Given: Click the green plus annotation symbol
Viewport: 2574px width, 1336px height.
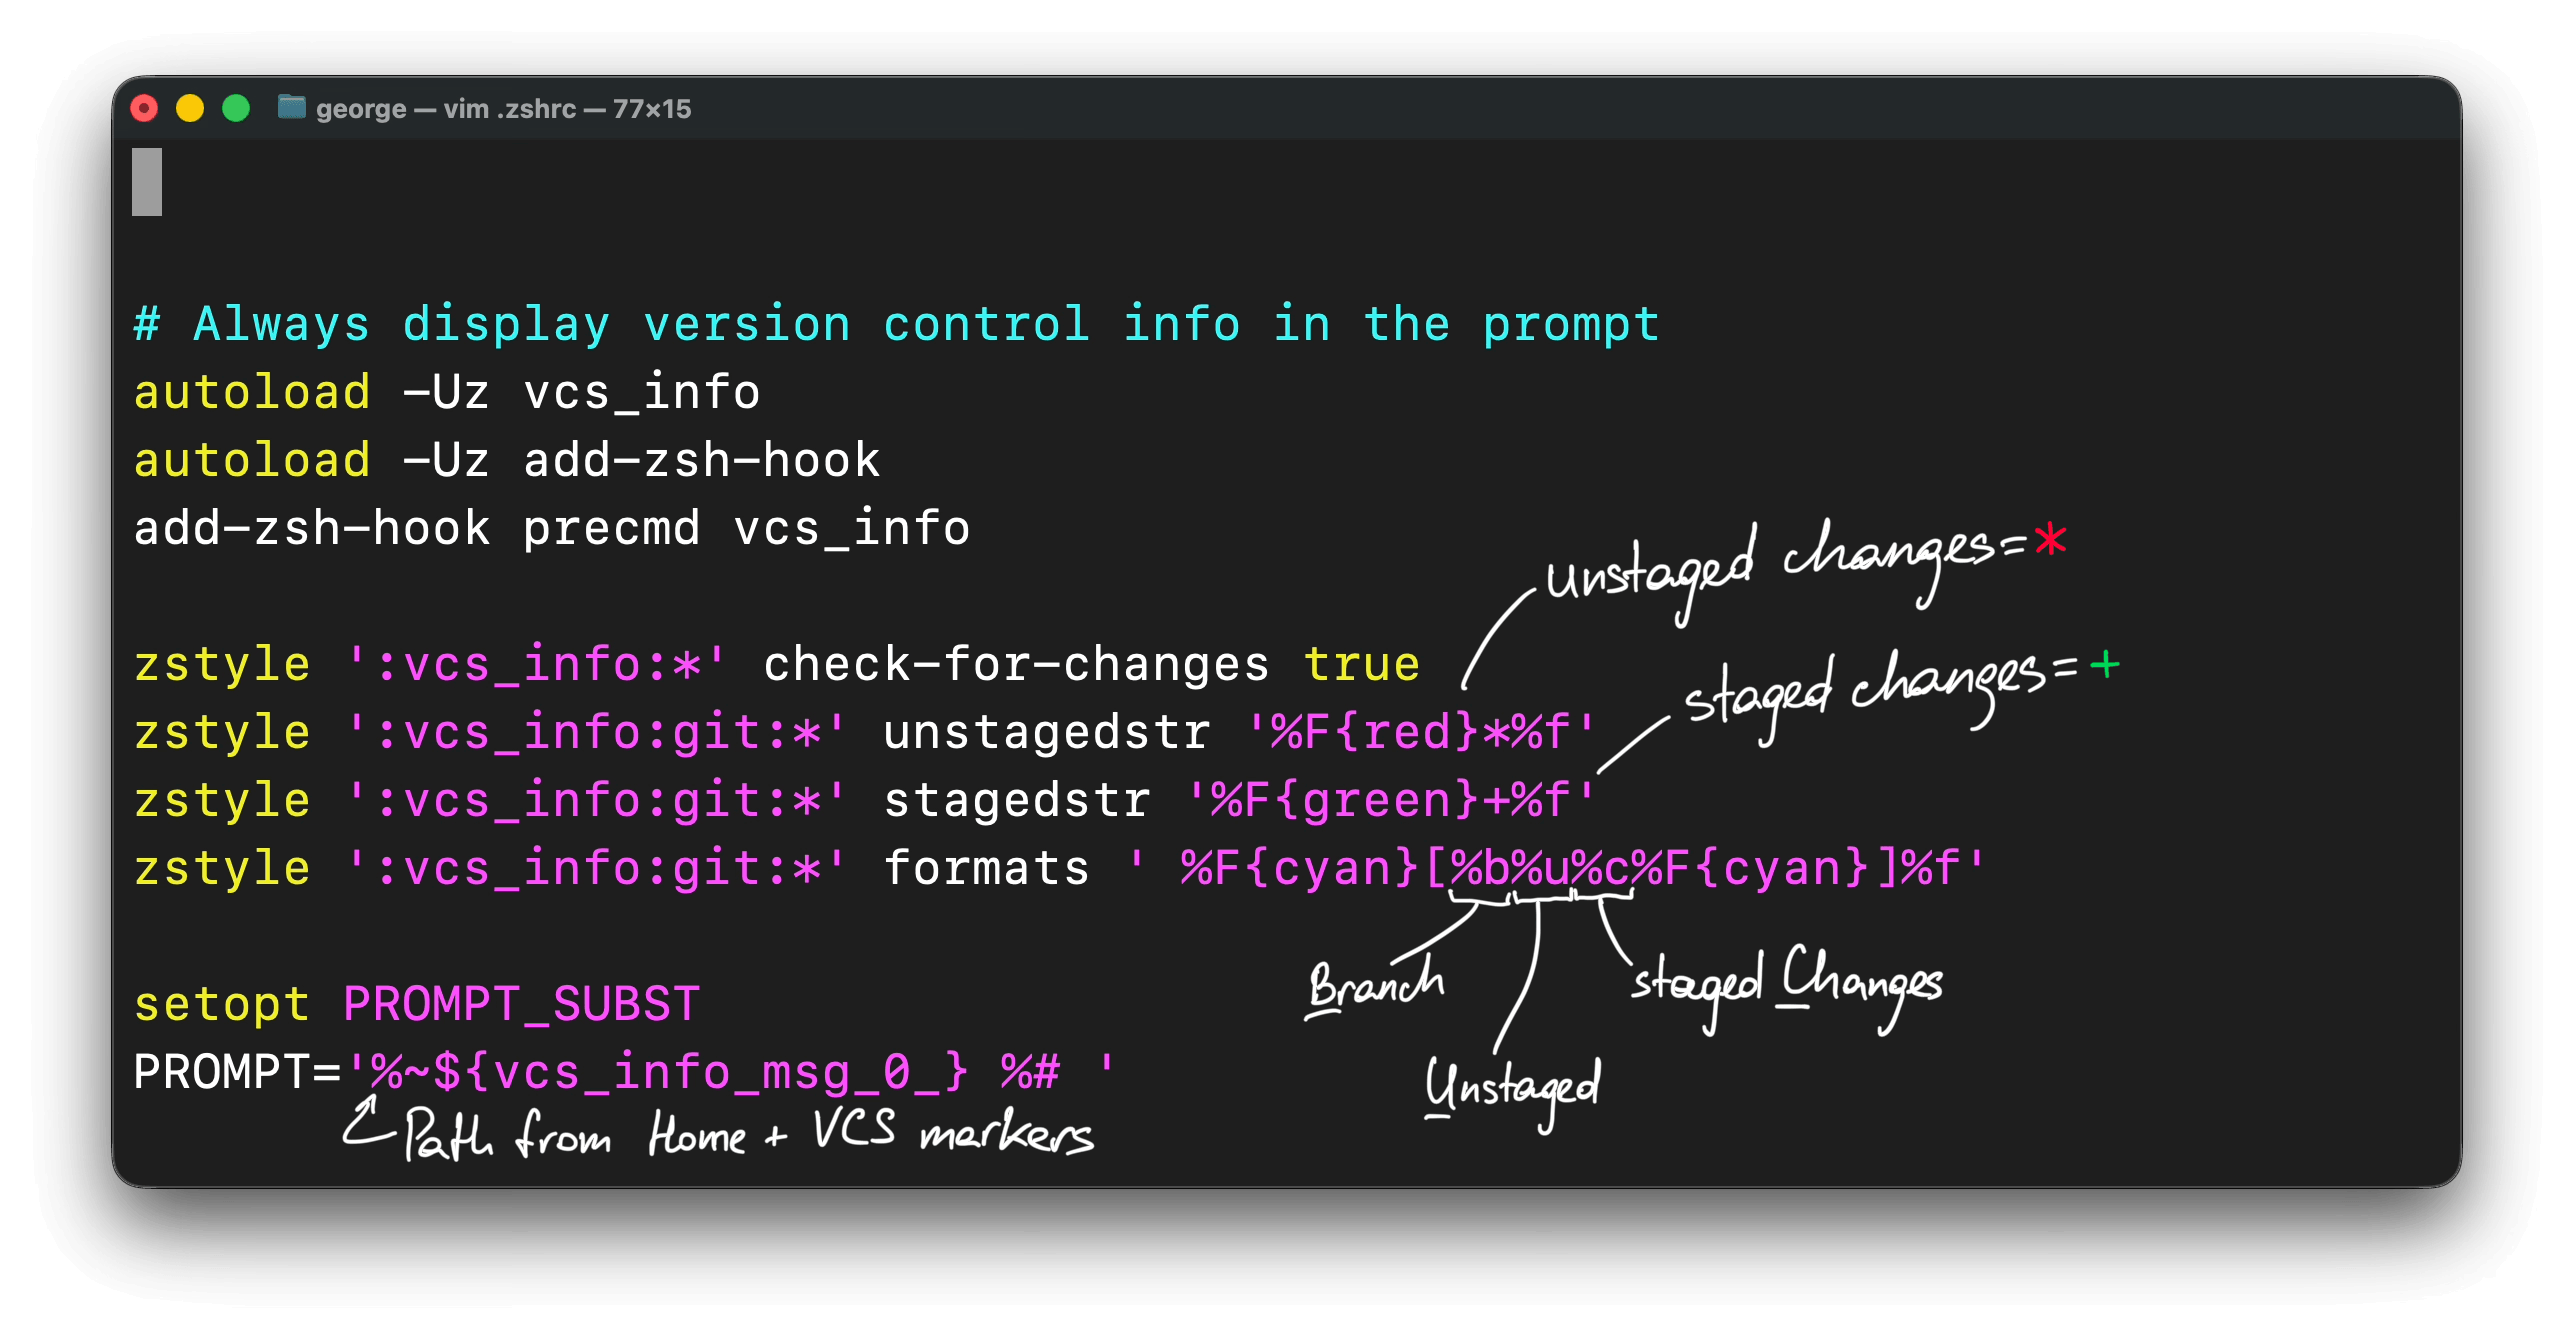Looking at the screenshot, I should (x=2105, y=664).
